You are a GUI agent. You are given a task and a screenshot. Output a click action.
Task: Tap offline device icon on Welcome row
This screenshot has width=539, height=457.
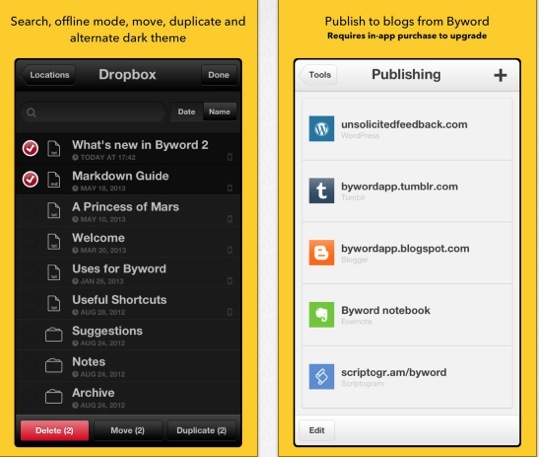[230, 250]
